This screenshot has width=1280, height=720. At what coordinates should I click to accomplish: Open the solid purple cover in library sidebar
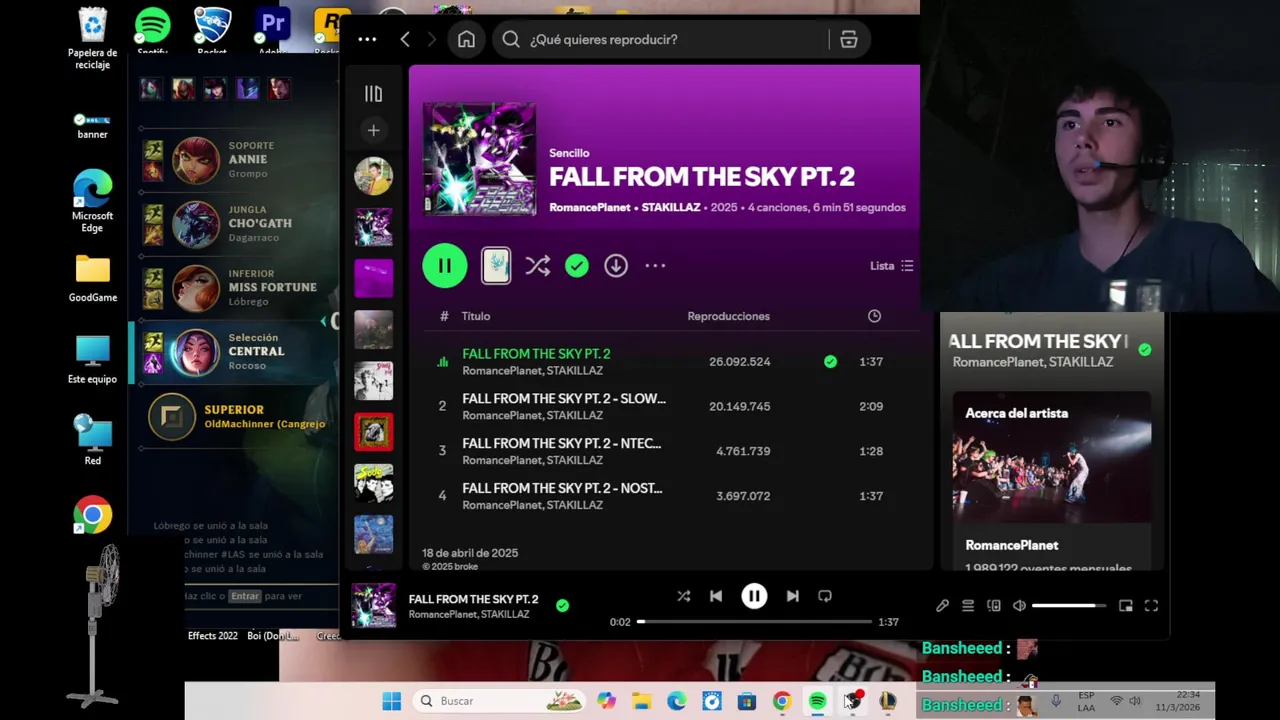373,278
